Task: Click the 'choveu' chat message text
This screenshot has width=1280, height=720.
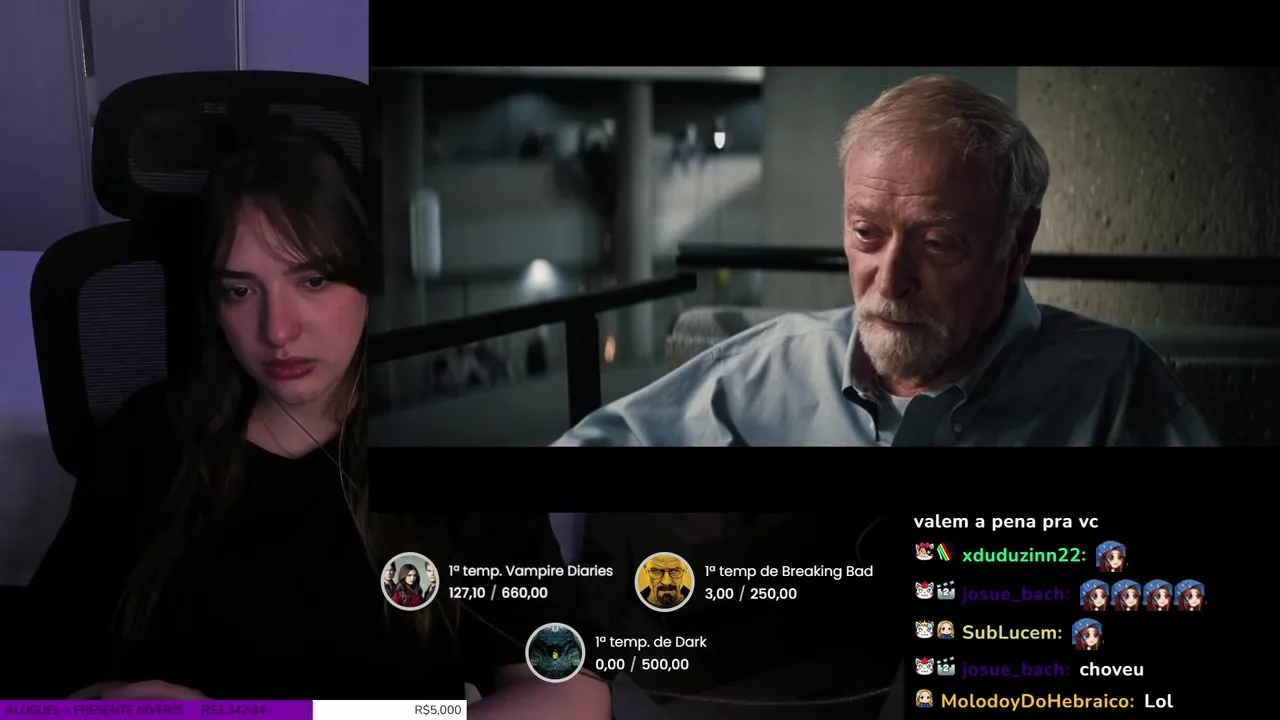Action: point(1112,670)
